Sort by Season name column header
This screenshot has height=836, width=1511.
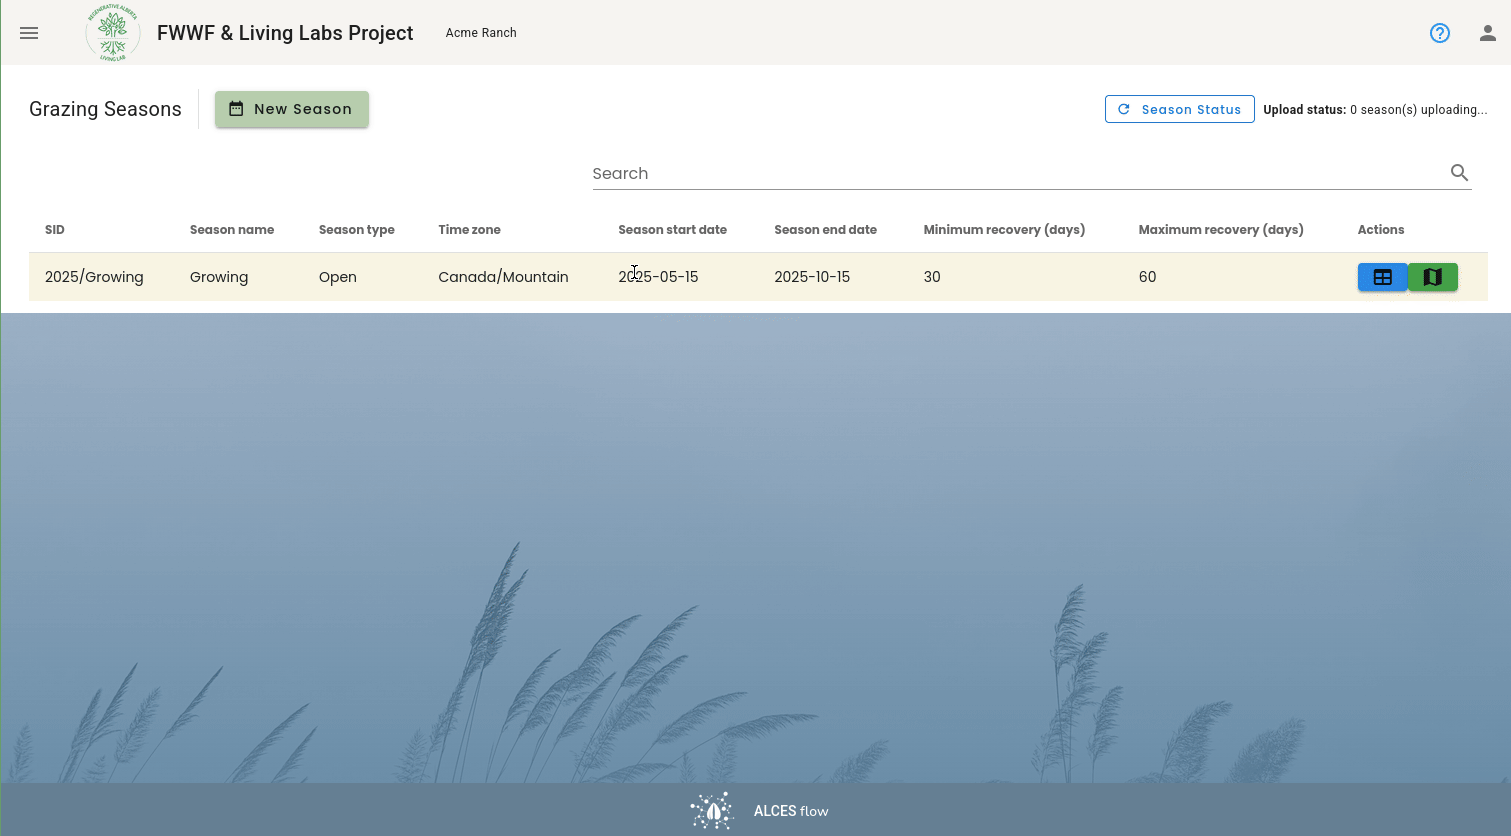[232, 229]
